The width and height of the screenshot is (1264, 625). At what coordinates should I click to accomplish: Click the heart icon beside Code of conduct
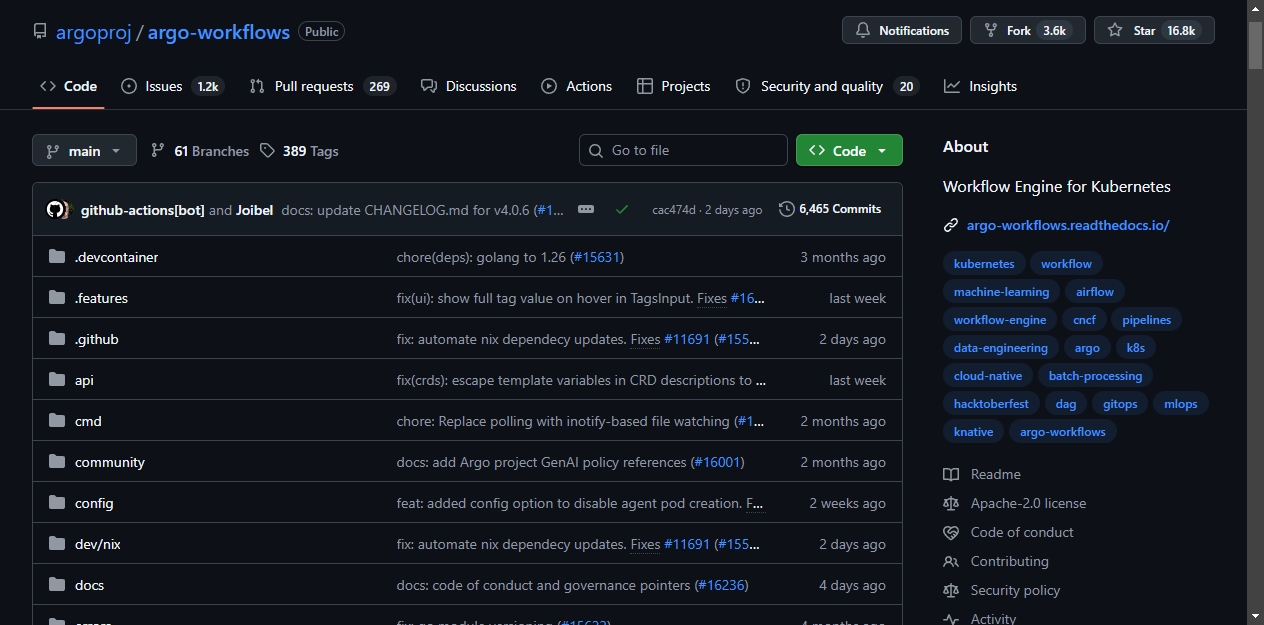coord(951,532)
